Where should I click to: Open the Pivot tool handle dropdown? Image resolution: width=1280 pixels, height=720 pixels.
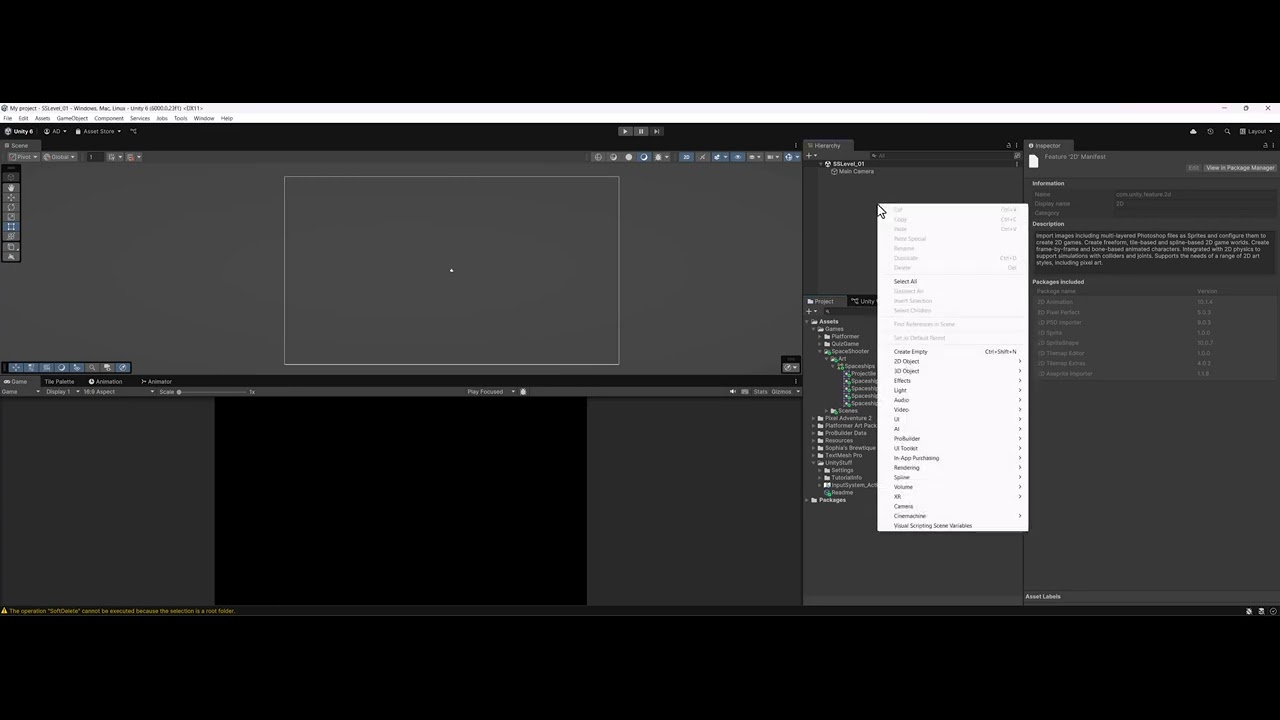tap(23, 157)
